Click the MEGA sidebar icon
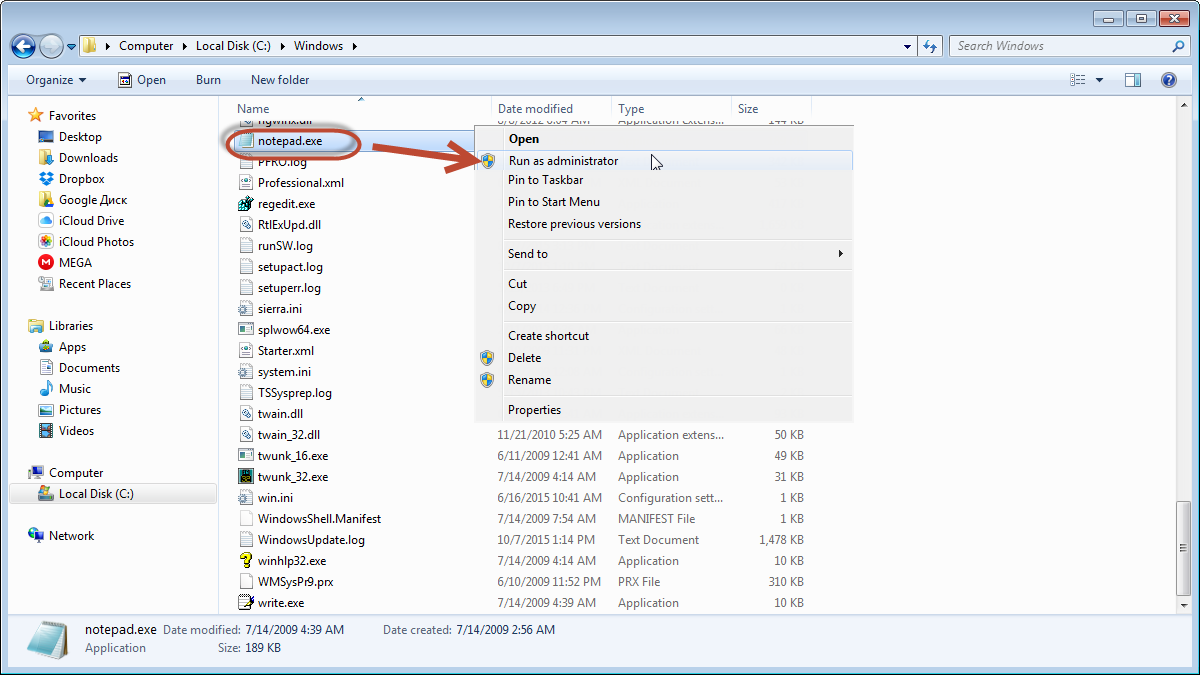 click(x=46, y=263)
